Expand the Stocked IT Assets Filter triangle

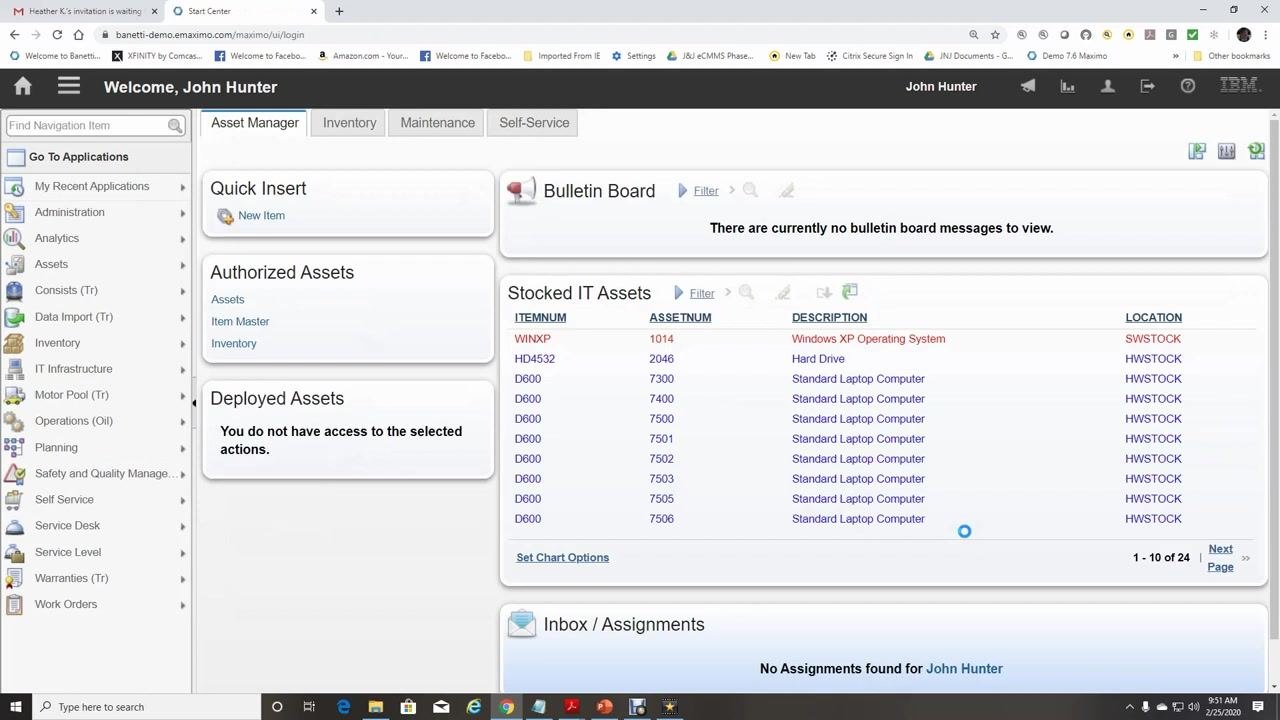(679, 293)
